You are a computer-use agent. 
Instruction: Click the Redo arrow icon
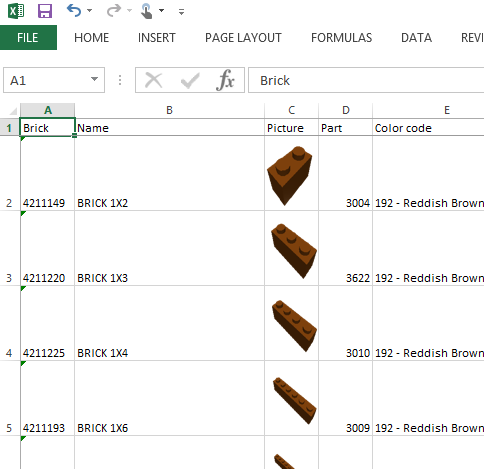(x=114, y=11)
